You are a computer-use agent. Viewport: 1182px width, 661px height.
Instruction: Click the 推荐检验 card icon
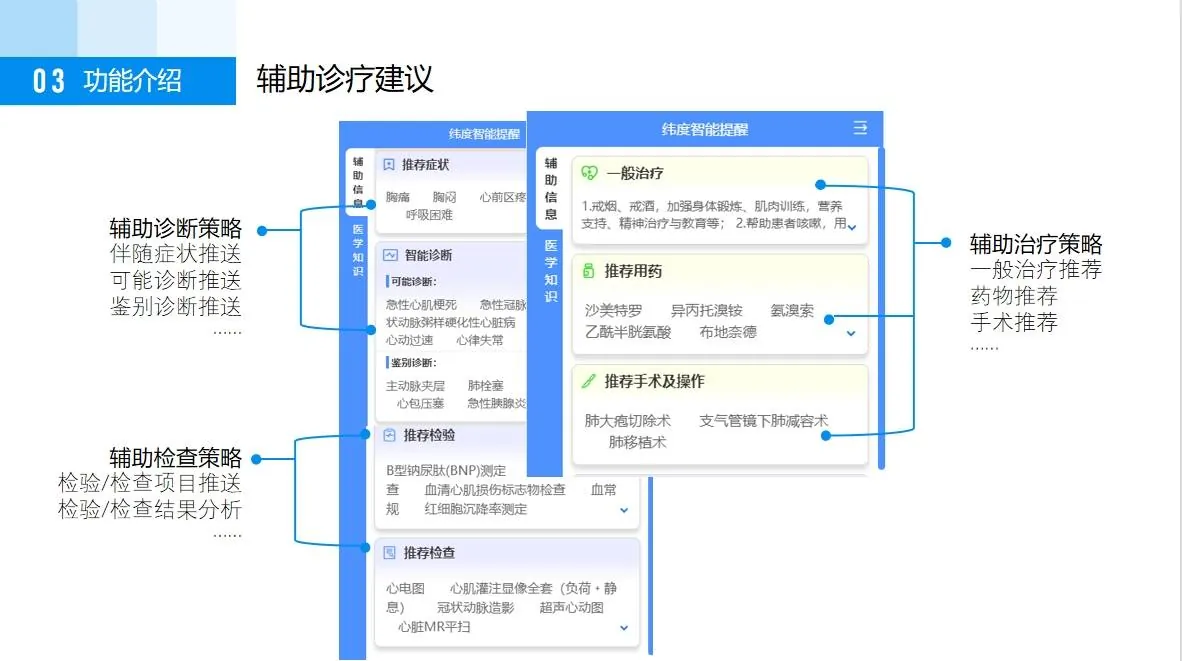point(390,435)
